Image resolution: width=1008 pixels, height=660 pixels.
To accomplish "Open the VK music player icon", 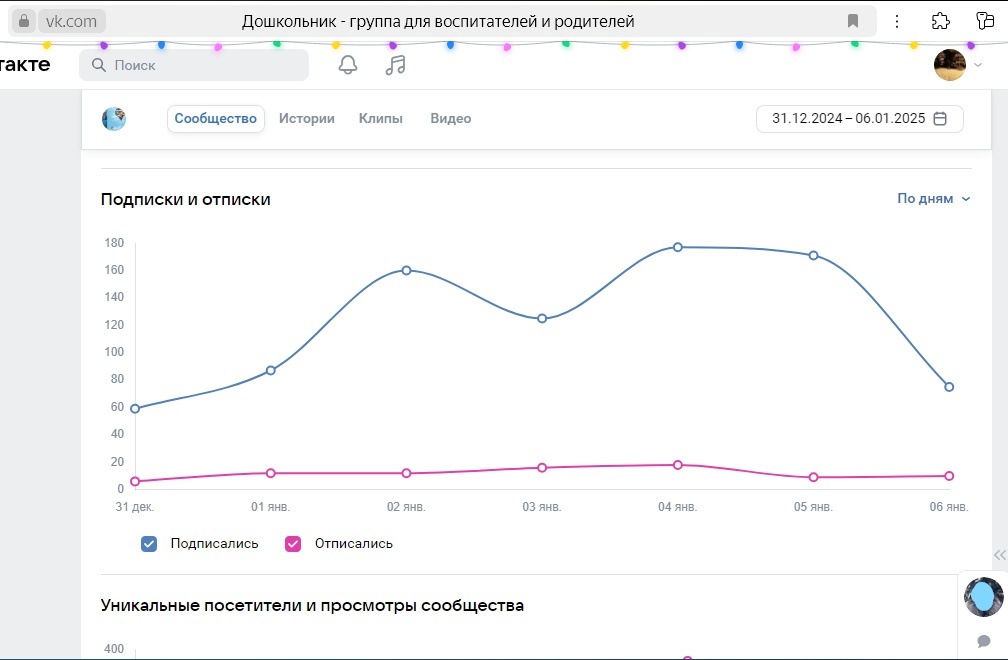I will pyautogui.click(x=395, y=65).
